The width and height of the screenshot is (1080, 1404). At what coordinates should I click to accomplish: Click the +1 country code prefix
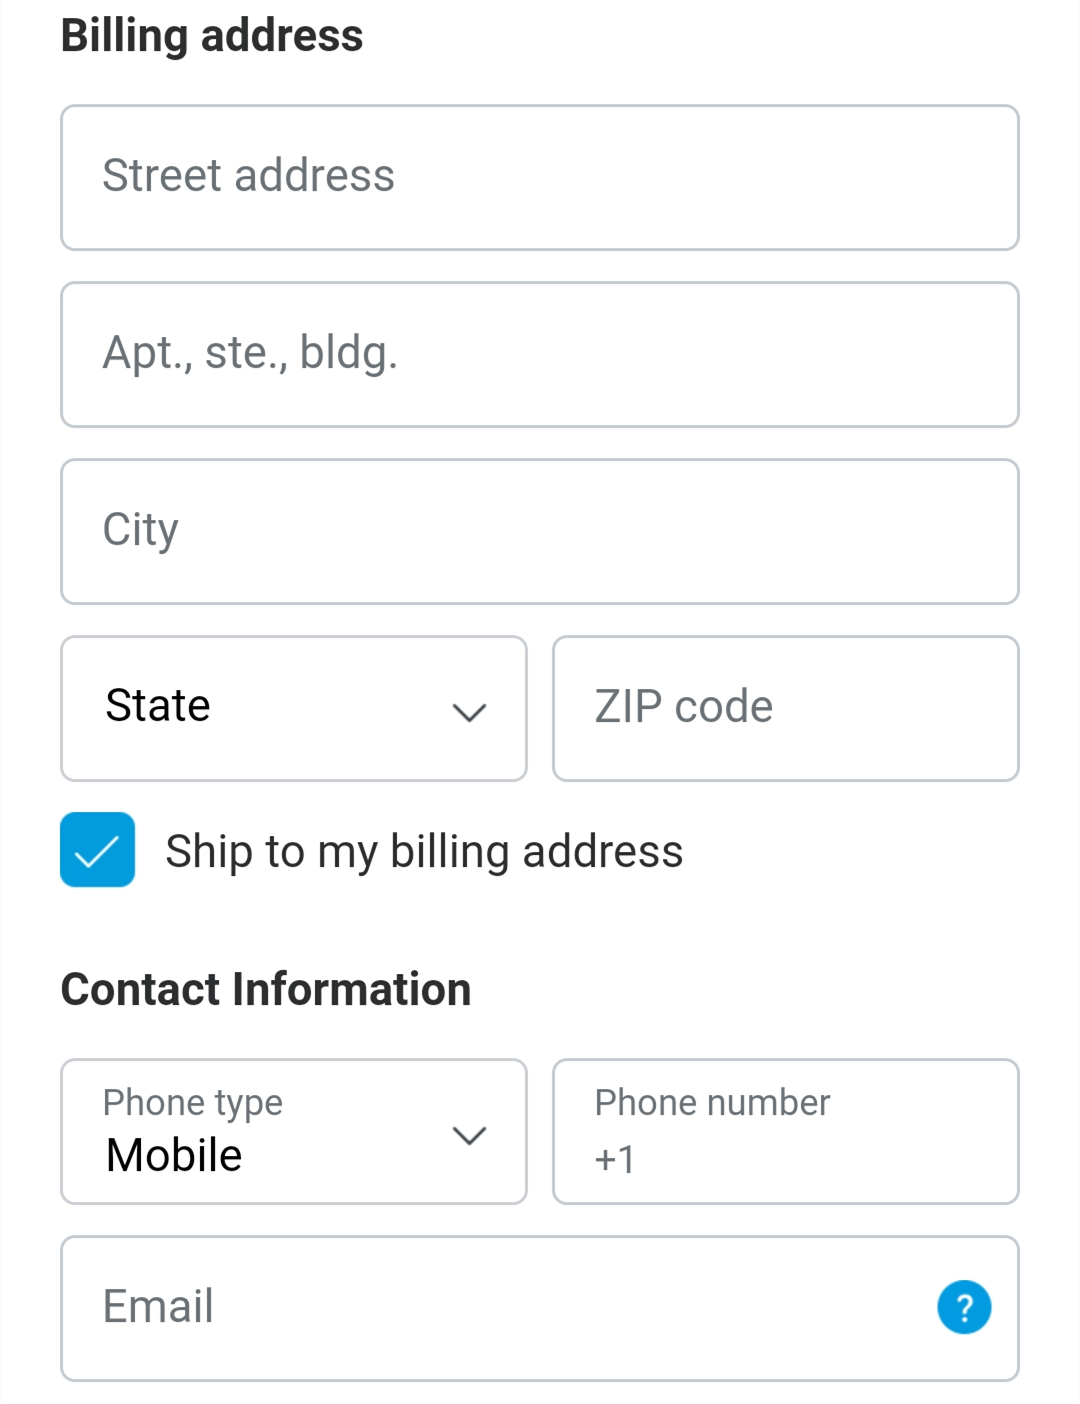(614, 1159)
